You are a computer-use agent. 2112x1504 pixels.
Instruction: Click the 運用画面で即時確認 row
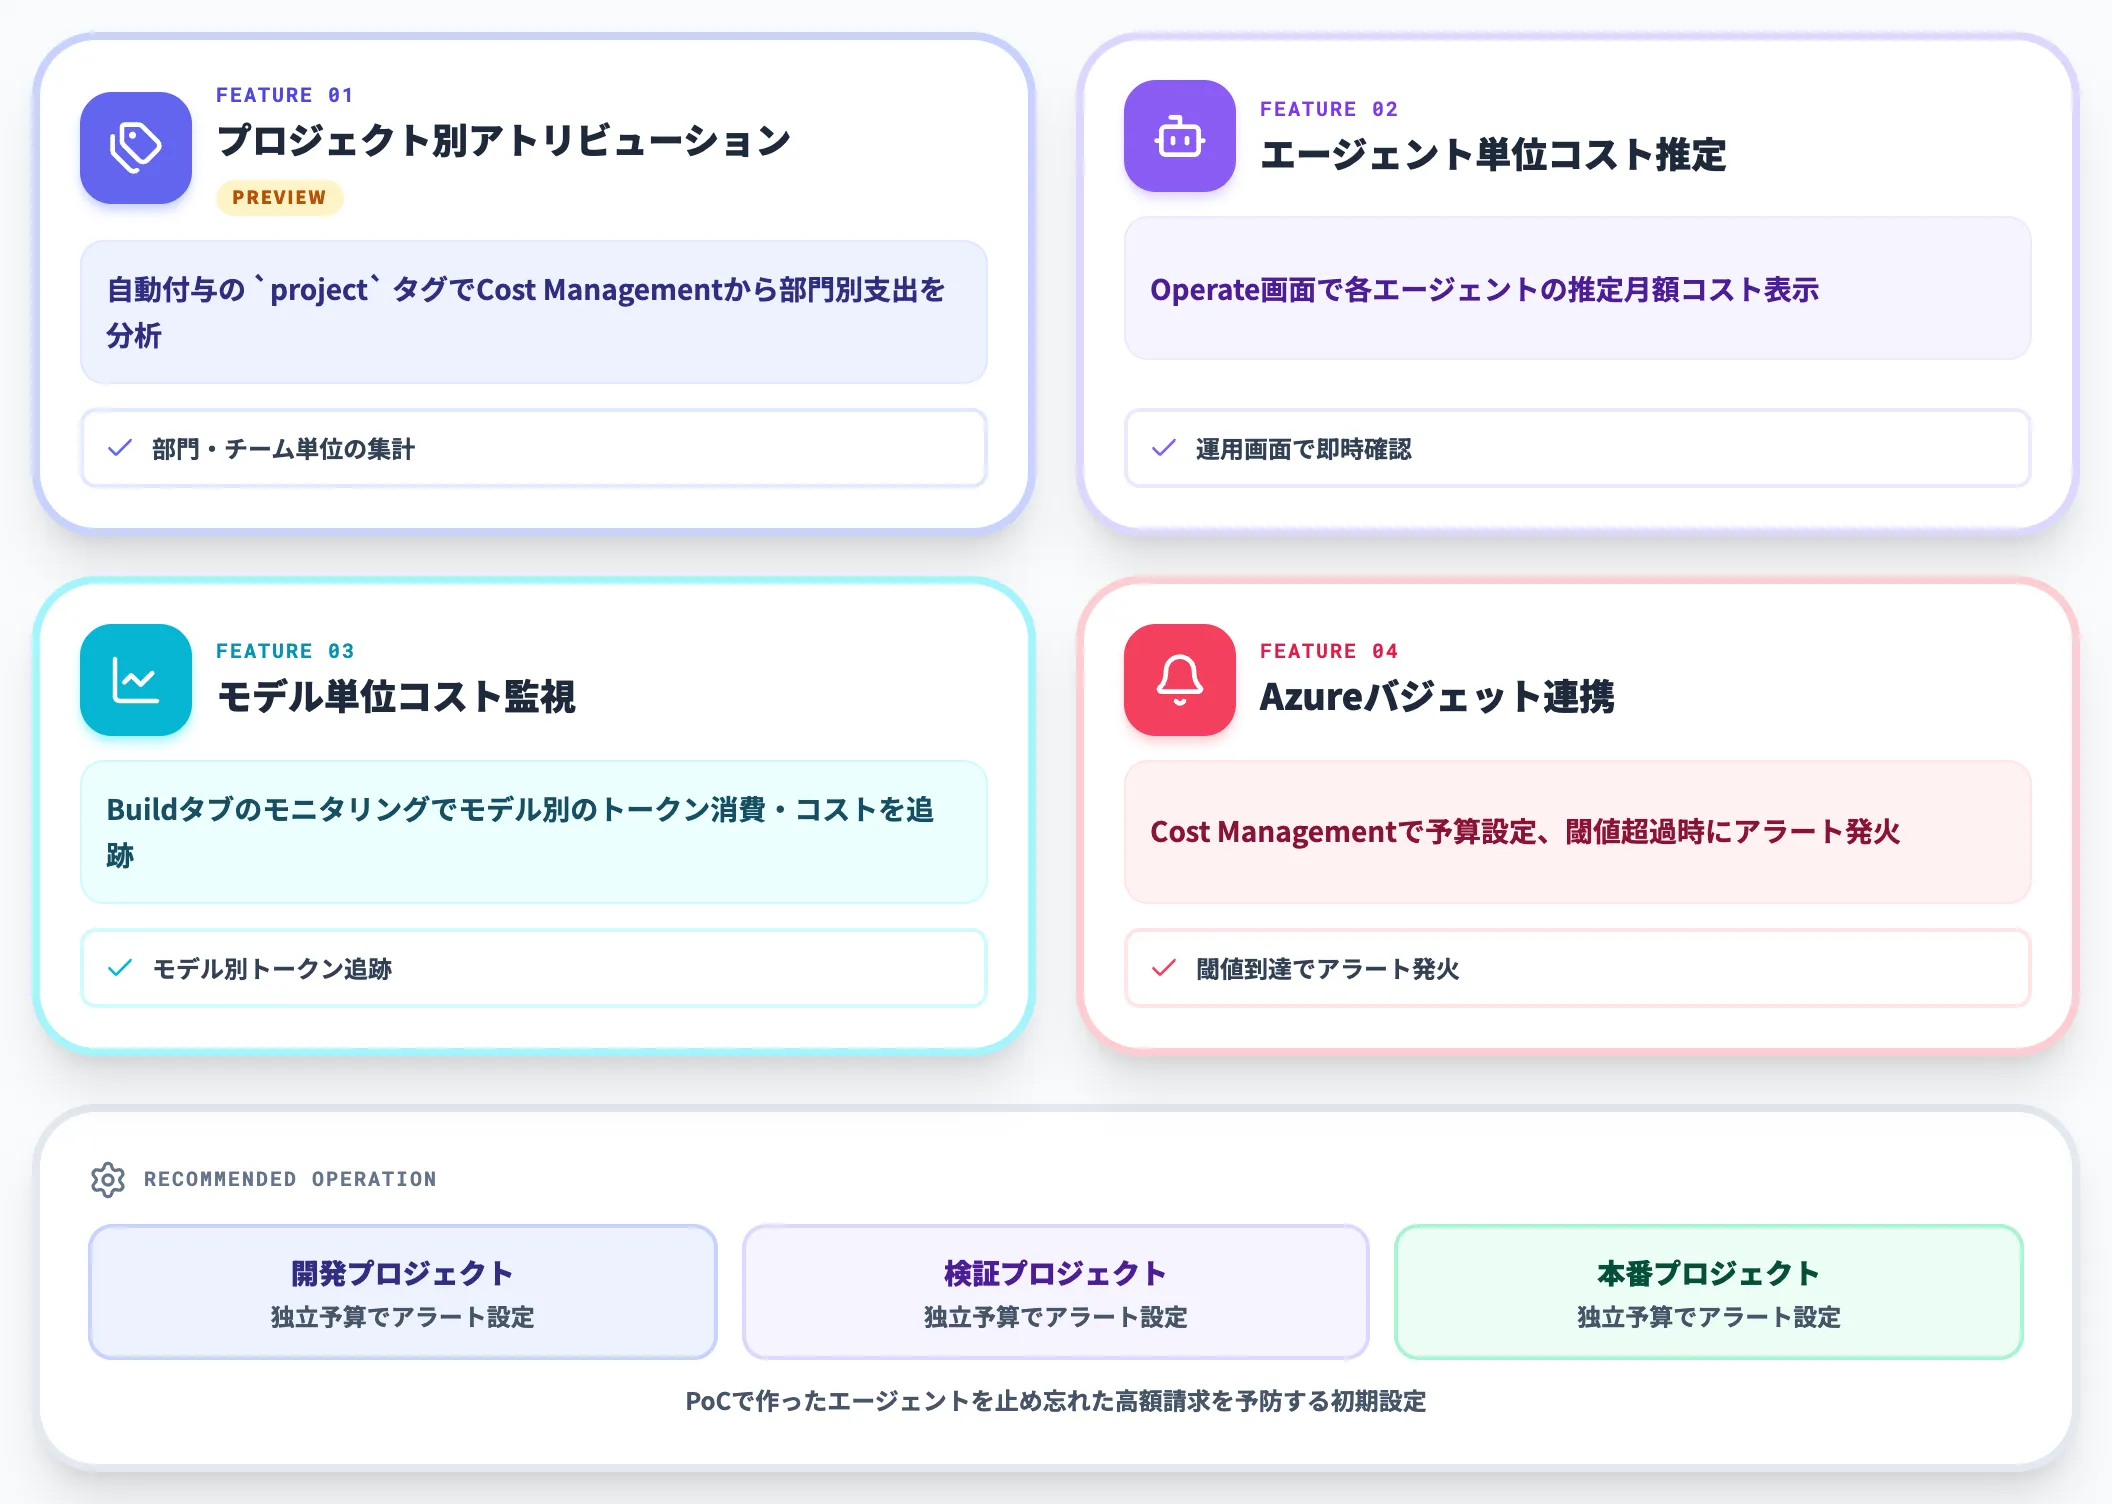[1578, 448]
